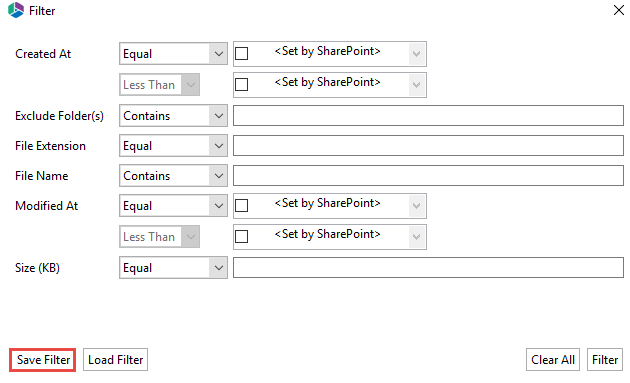Click into the File Name text box
Image resolution: width=630 pixels, height=383 pixels.
pyautogui.click(x=428, y=176)
